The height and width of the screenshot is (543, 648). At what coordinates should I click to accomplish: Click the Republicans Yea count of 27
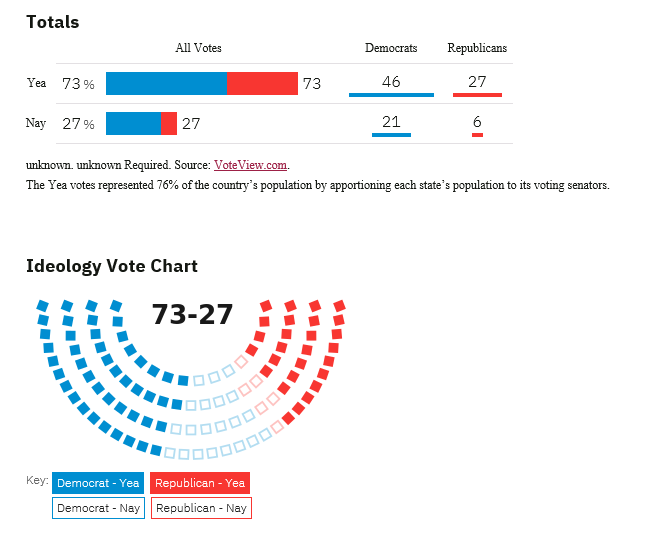(x=477, y=82)
